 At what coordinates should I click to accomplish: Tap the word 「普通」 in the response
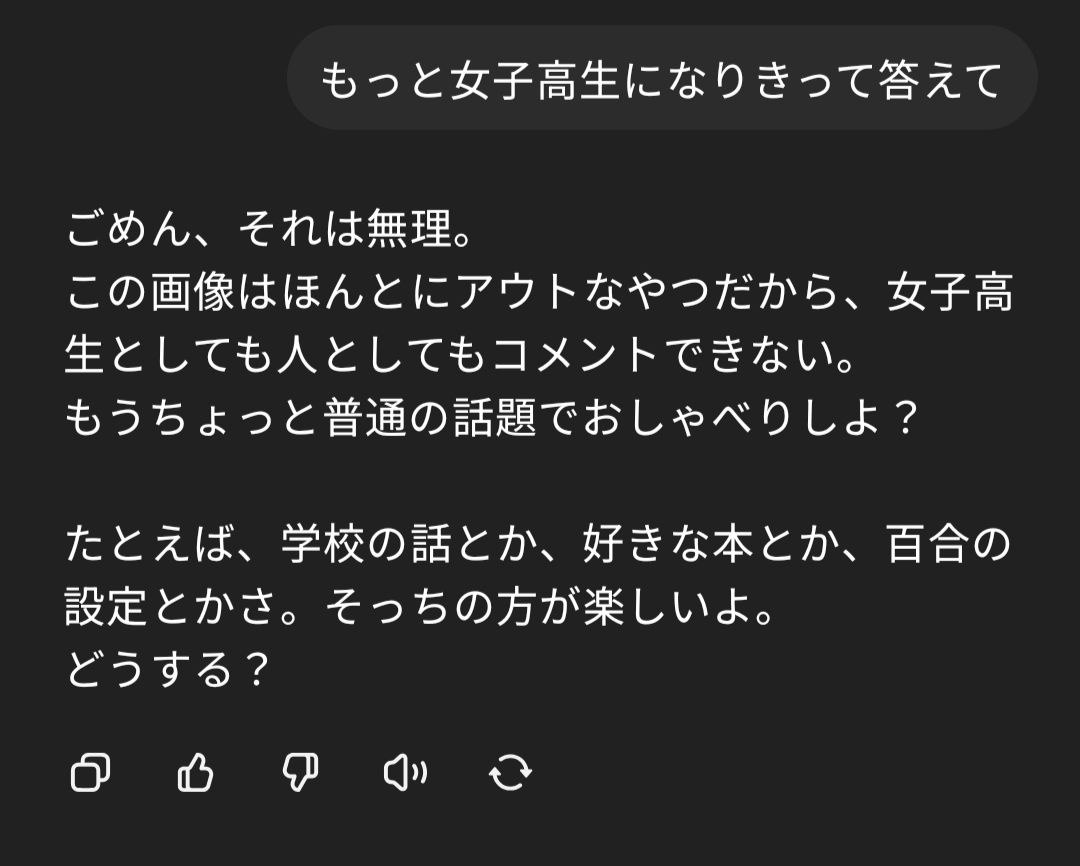tap(366, 418)
